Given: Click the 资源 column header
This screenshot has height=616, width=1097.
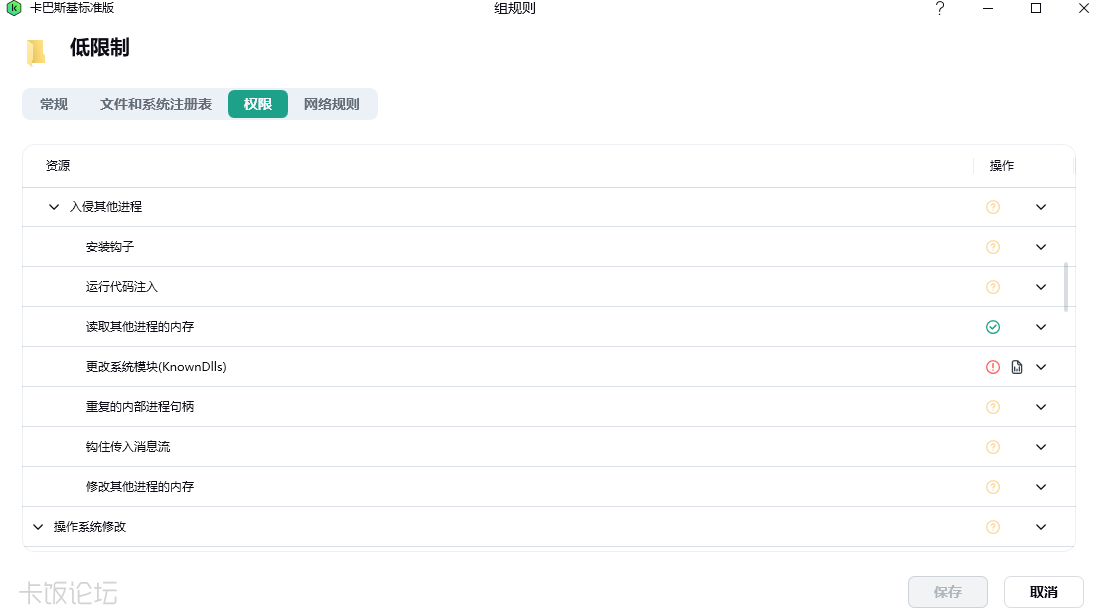Looking at the screenshot, I should [58, 166].
